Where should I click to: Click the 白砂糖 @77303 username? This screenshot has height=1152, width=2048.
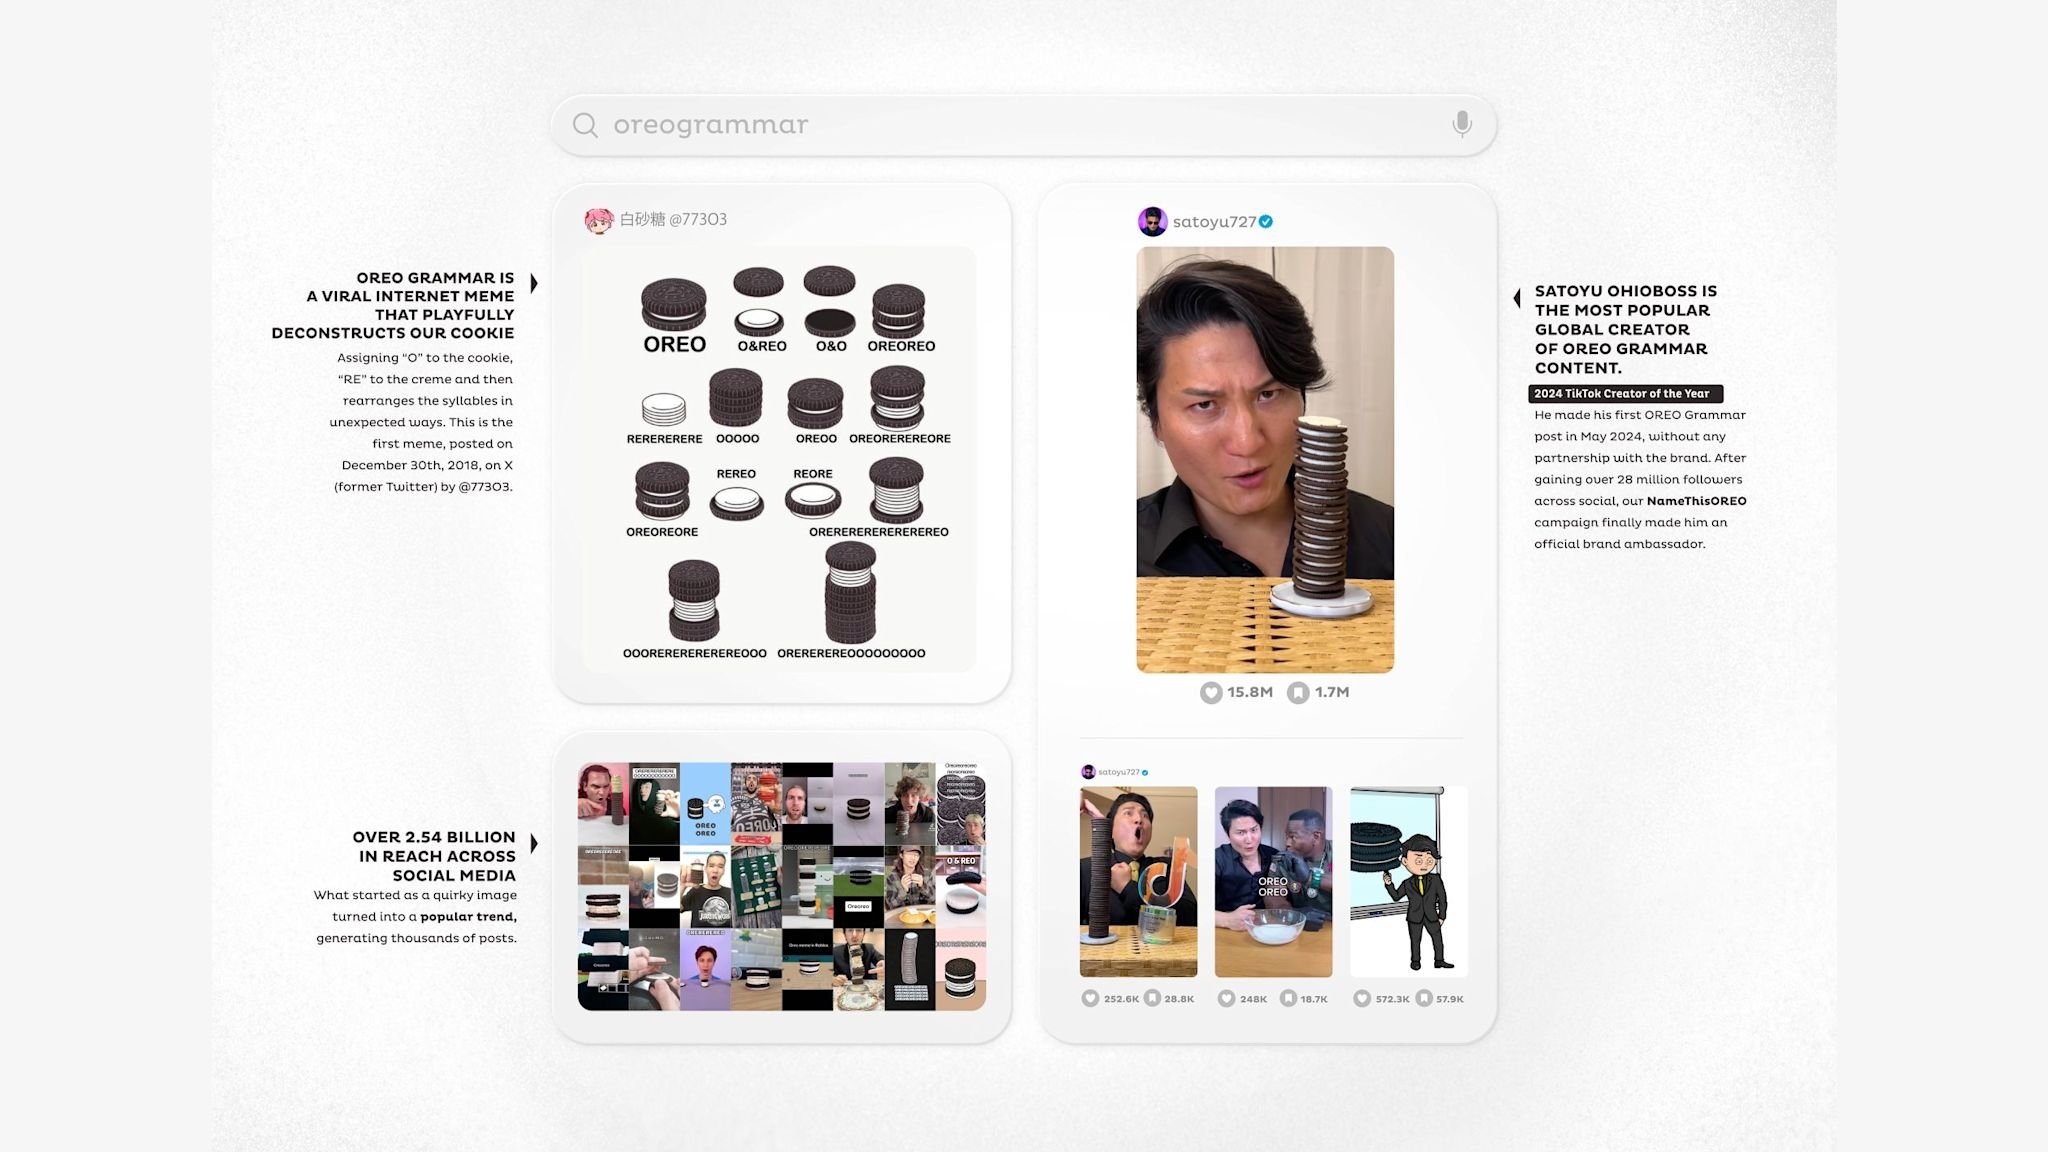pos(673,220)
